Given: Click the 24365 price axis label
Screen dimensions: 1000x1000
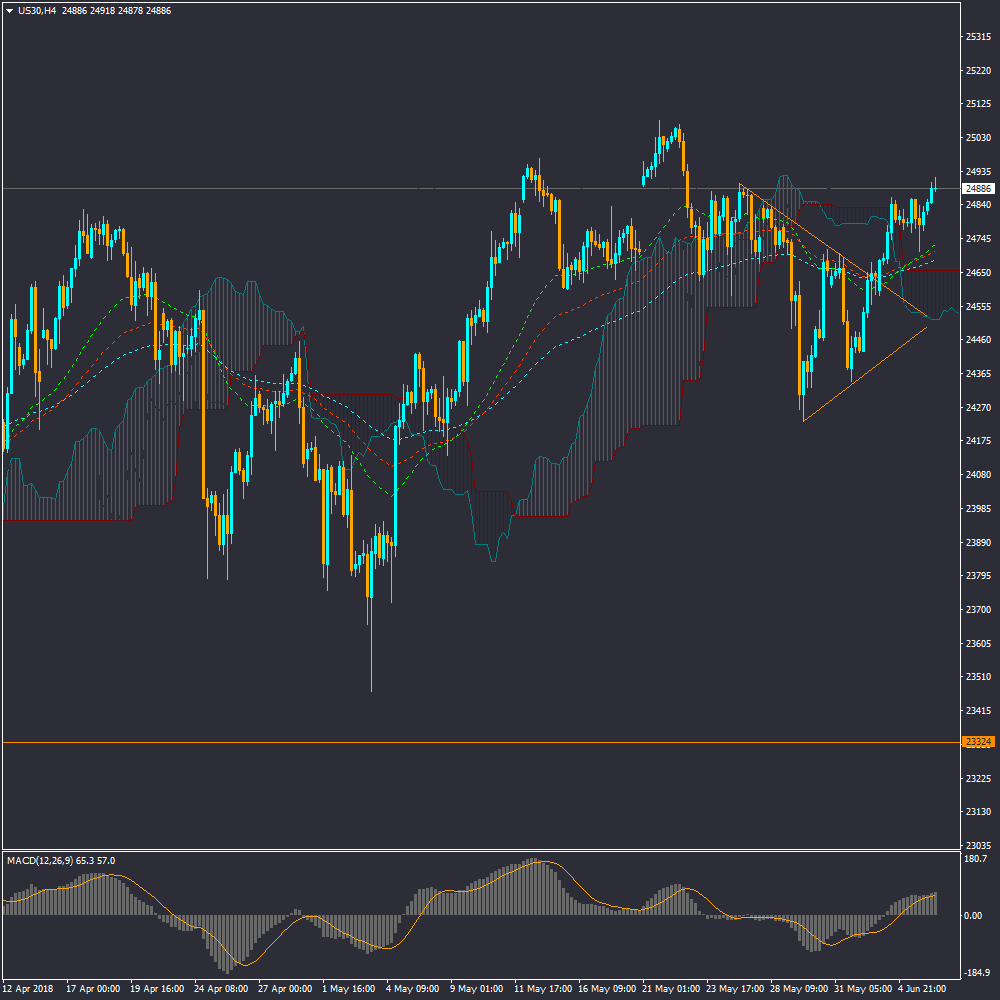Looking at the screenshot, I should tap(978, 374).
